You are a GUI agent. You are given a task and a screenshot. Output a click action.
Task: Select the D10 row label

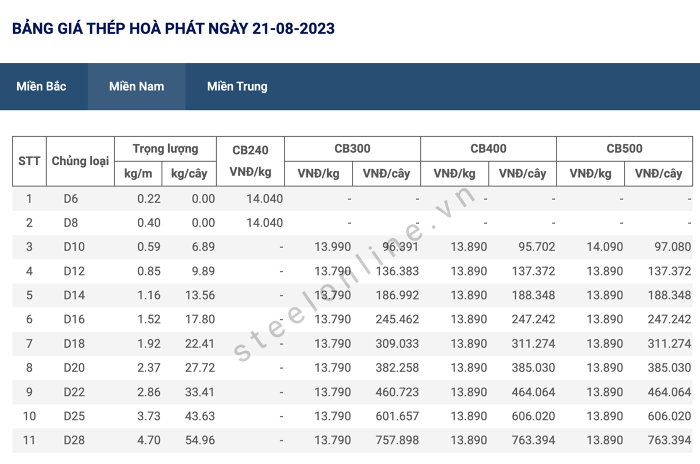pos(74,247)
